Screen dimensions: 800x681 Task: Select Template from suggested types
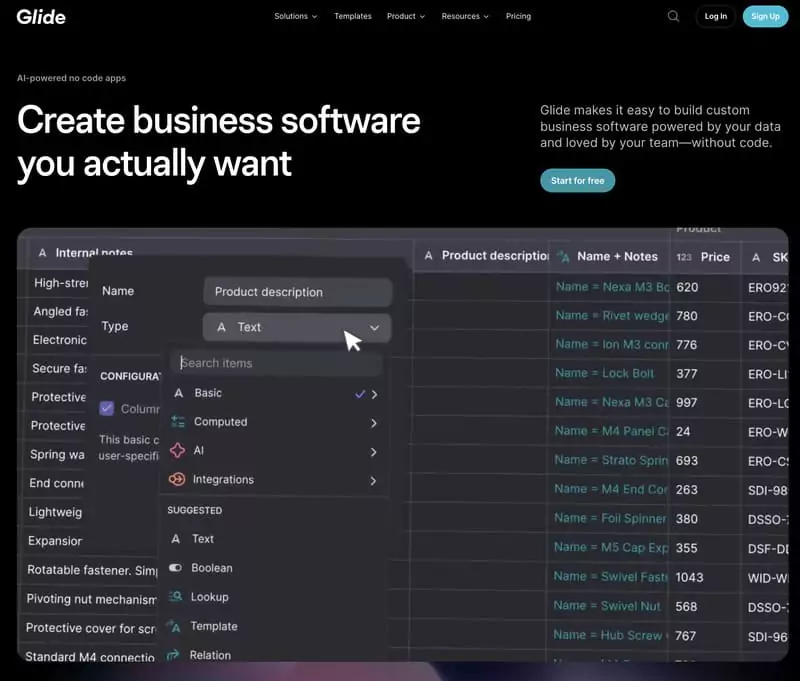pos(214,626)
